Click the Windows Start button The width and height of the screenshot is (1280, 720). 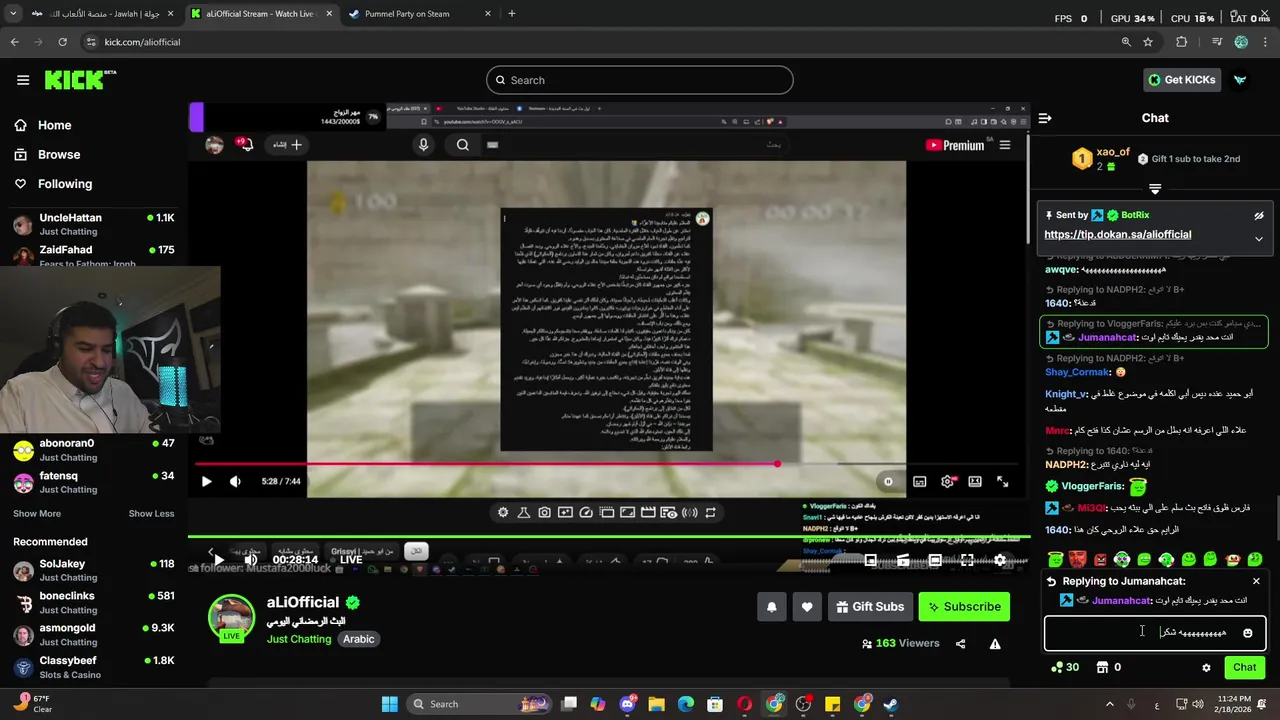[390, 704]
